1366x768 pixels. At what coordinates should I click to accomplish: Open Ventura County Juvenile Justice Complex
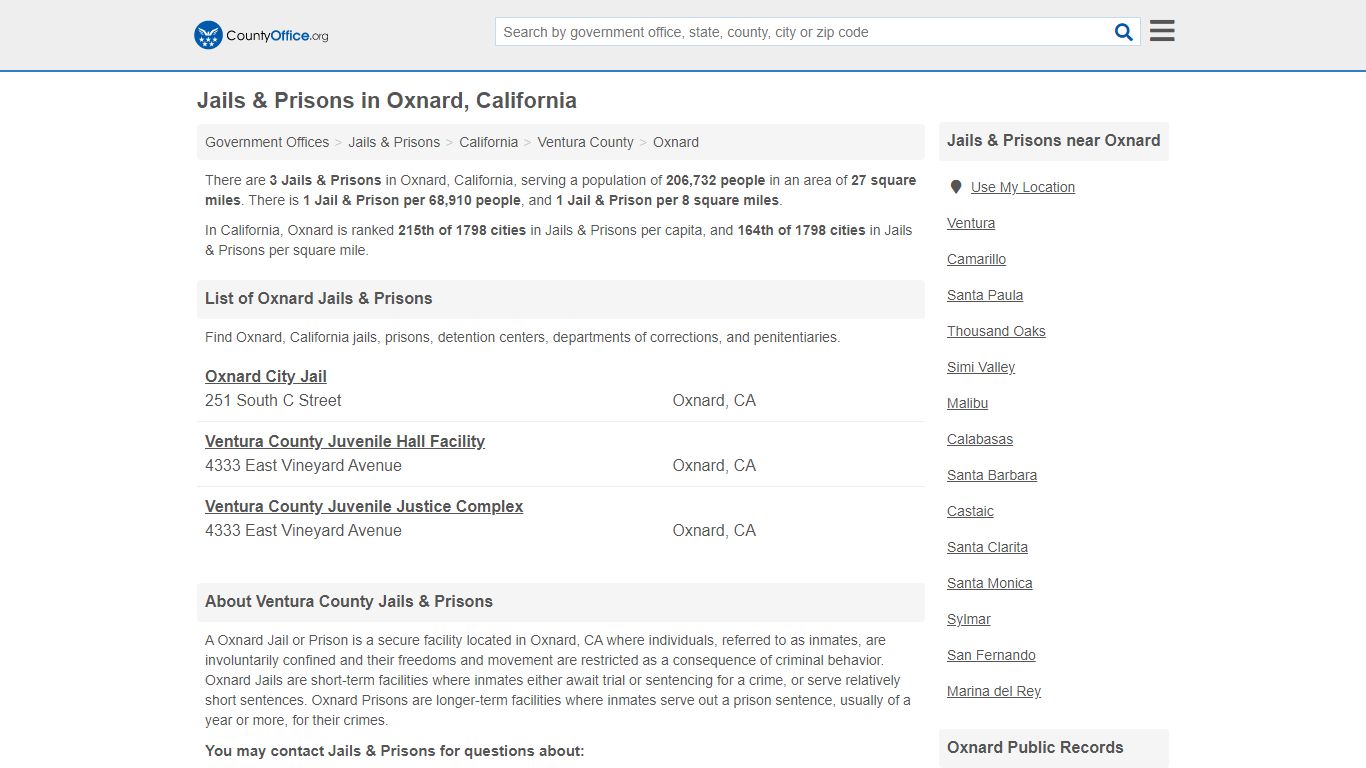364,506
